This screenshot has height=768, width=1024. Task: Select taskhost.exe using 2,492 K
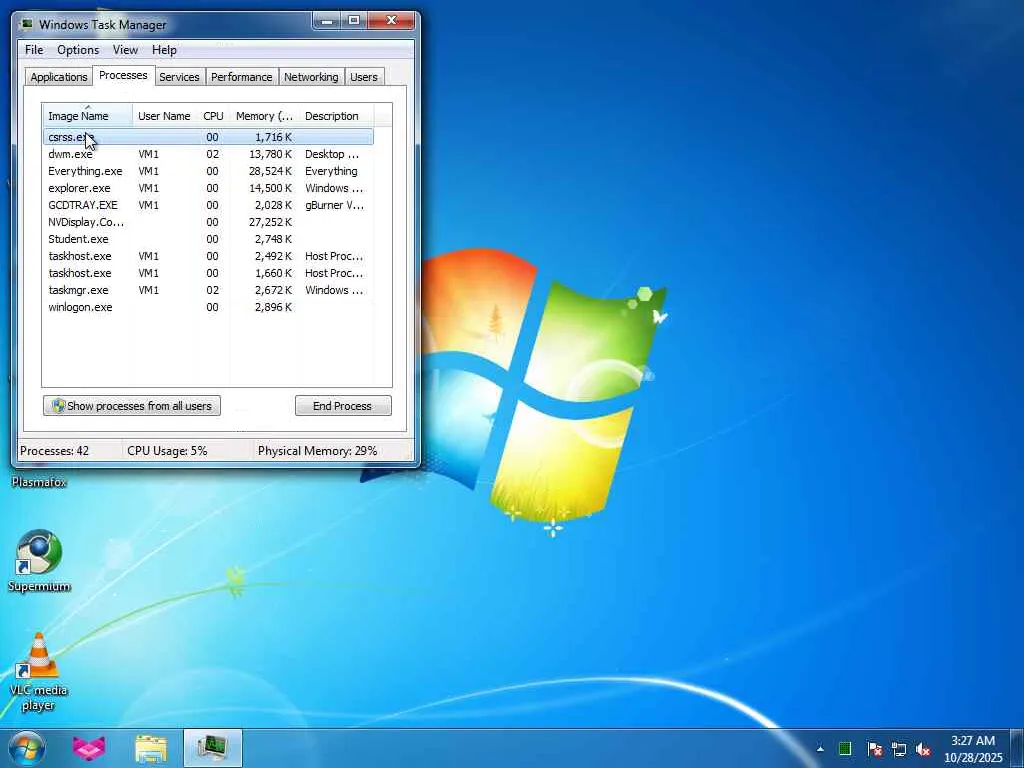208,256
